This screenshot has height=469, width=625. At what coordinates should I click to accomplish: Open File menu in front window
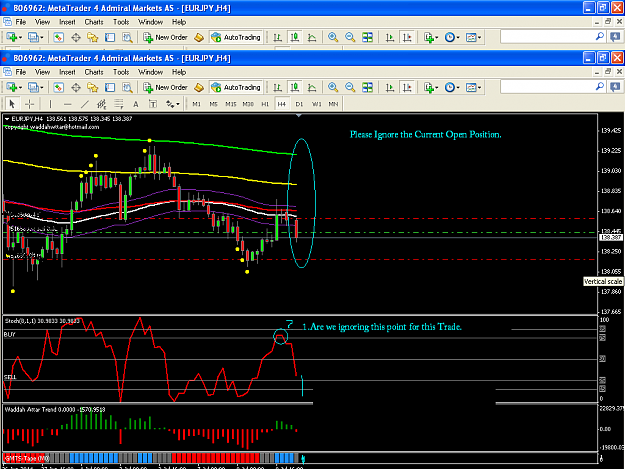(x=20, y=72)
